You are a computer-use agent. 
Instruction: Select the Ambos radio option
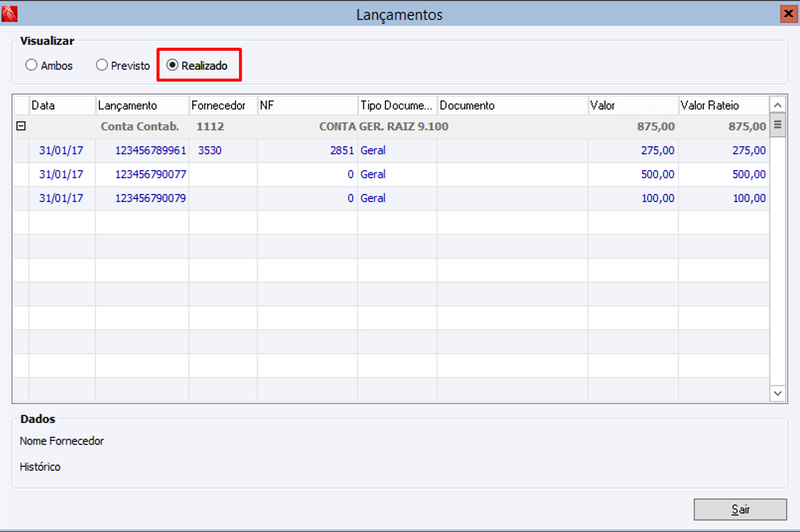[49, 65]
